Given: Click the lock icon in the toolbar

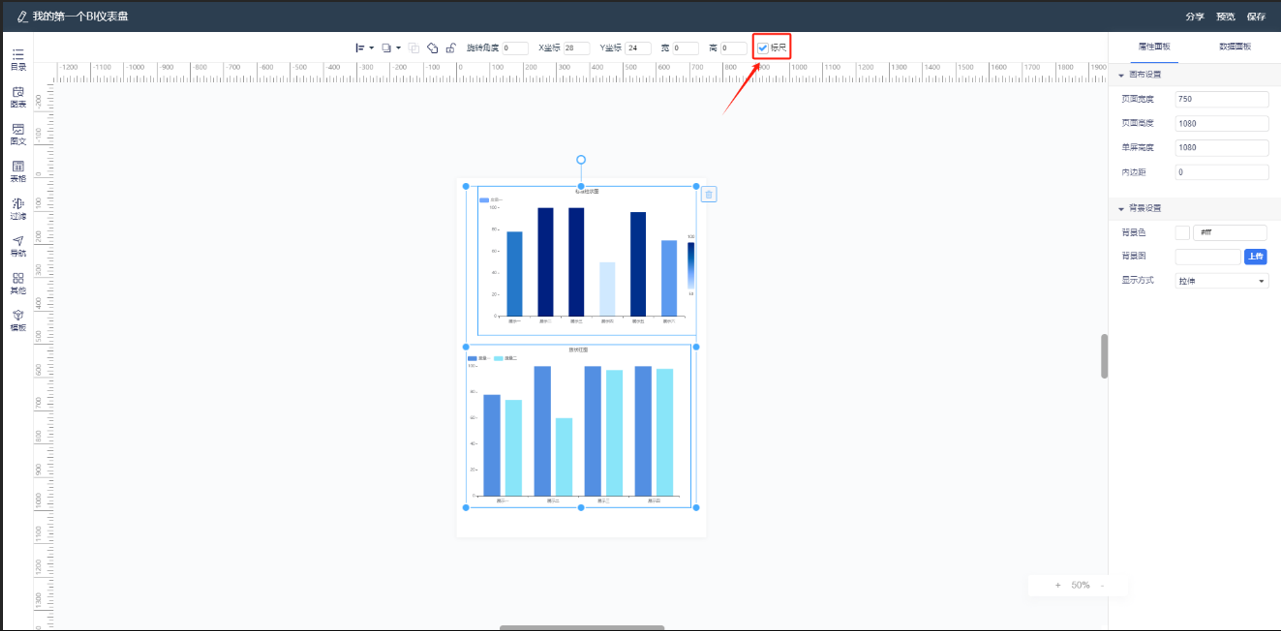Looking at the screenshot, I should (x=451, y=47).
